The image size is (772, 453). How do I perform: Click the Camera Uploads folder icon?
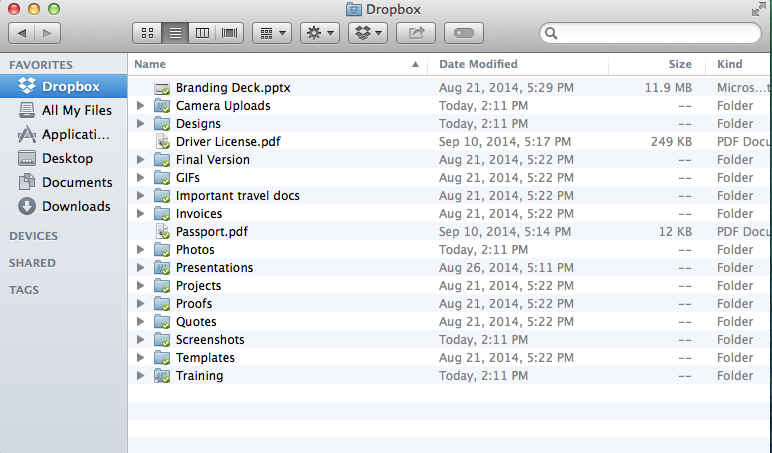162,106
